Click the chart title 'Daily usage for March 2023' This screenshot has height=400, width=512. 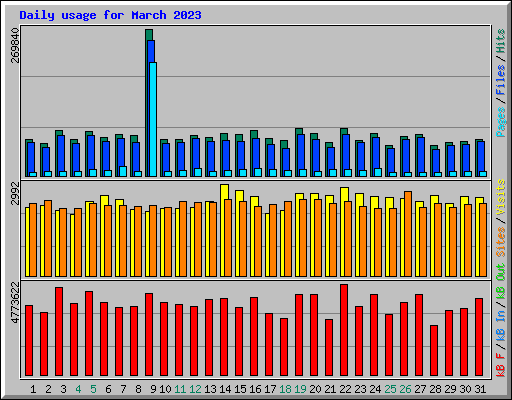point(110,15)
